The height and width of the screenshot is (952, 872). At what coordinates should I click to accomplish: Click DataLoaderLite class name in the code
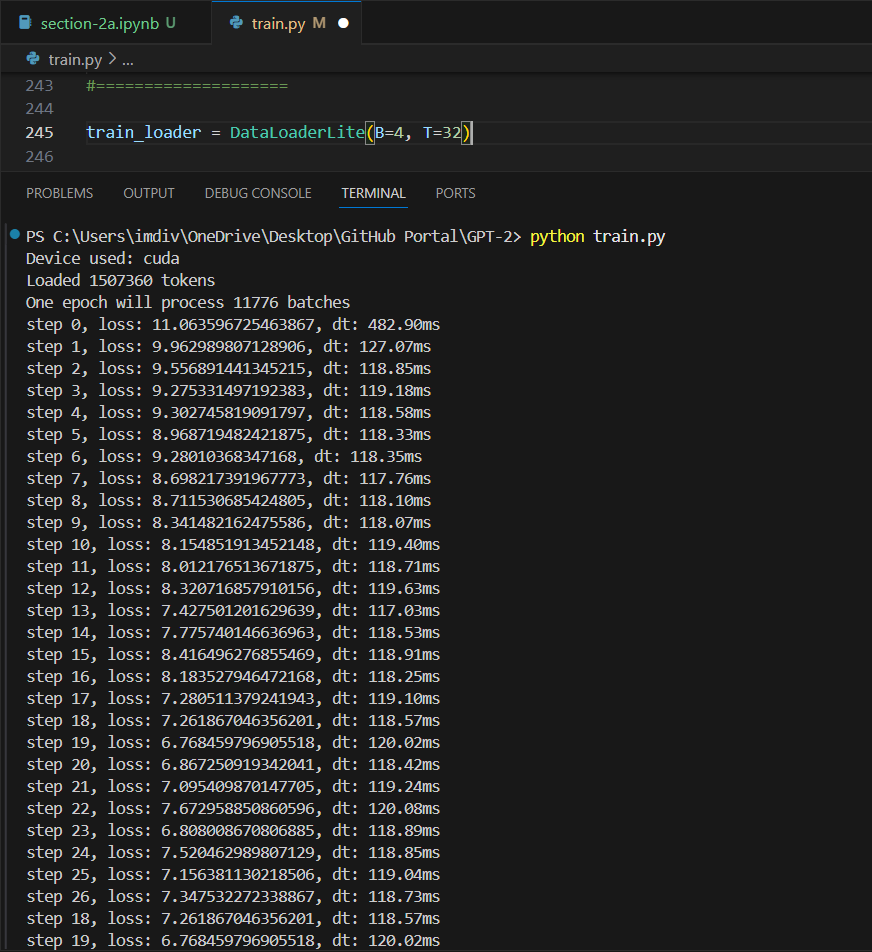pyautogui.click(x=297, y=132)
